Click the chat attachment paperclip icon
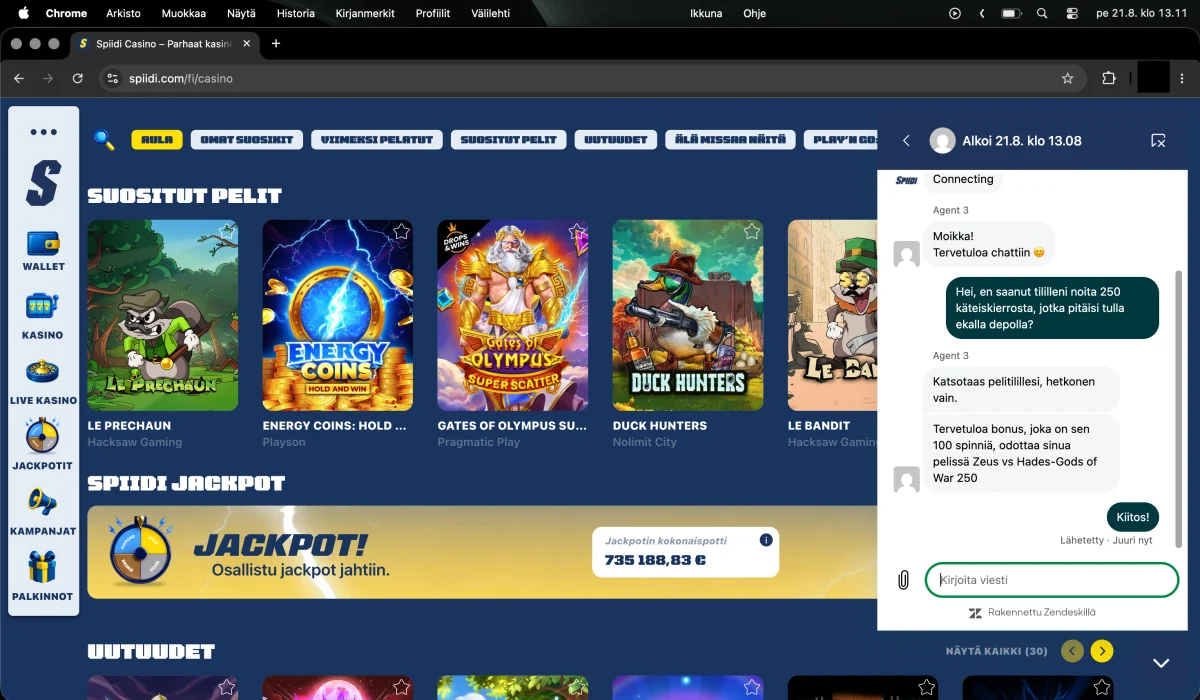The height and width of the screenshot is (700, 1200). [903, 580]
